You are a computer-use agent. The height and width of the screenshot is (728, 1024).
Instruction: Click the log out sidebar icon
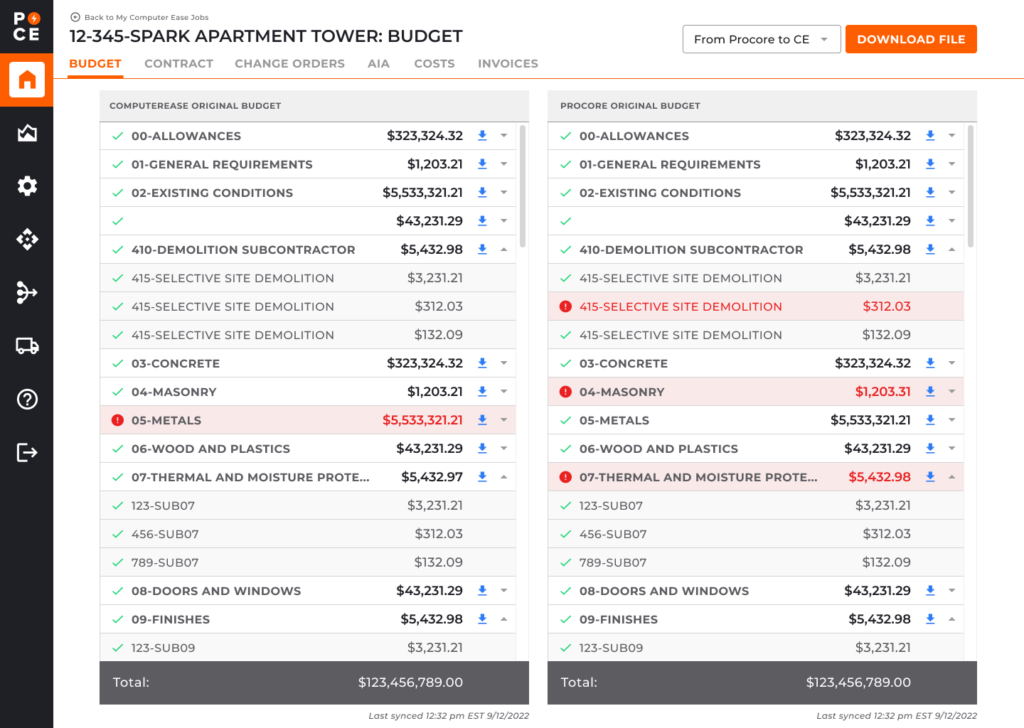pos(27,452)
